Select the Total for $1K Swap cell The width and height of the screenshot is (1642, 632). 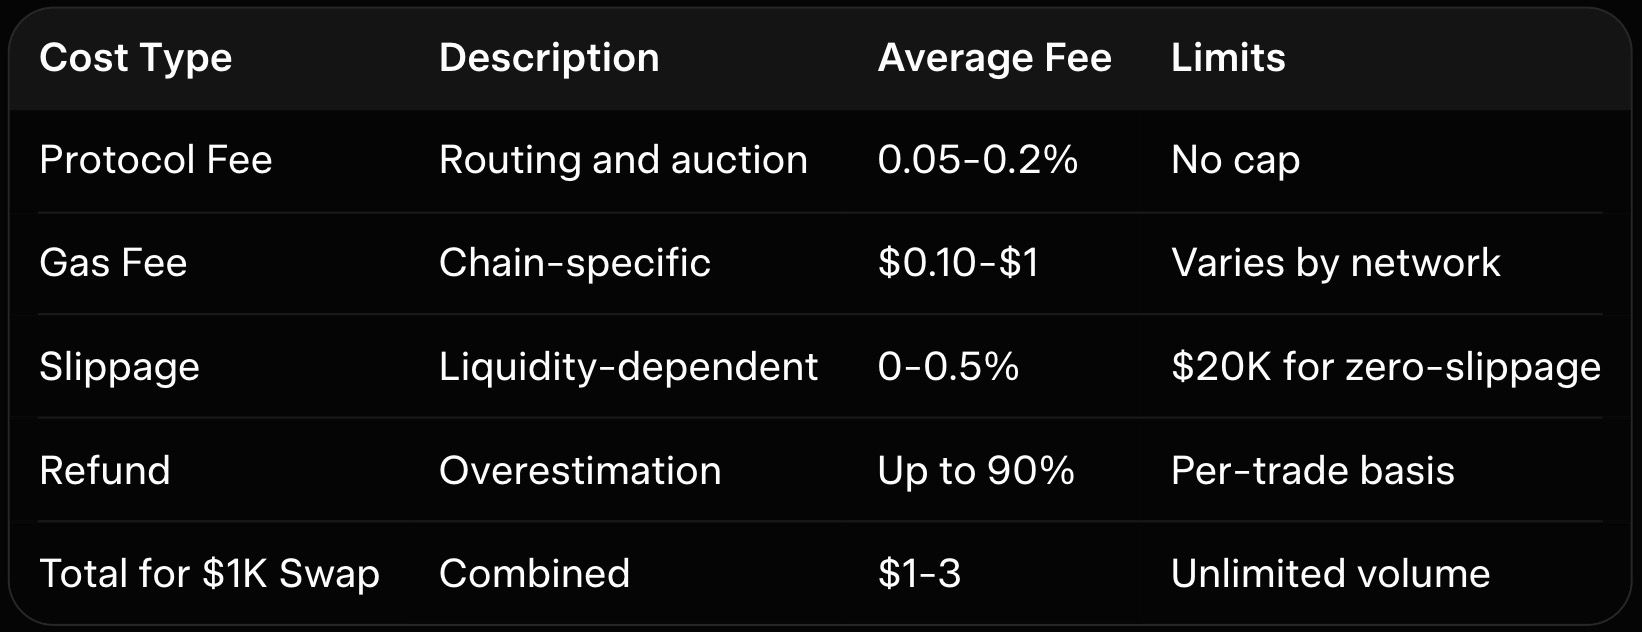209,574
